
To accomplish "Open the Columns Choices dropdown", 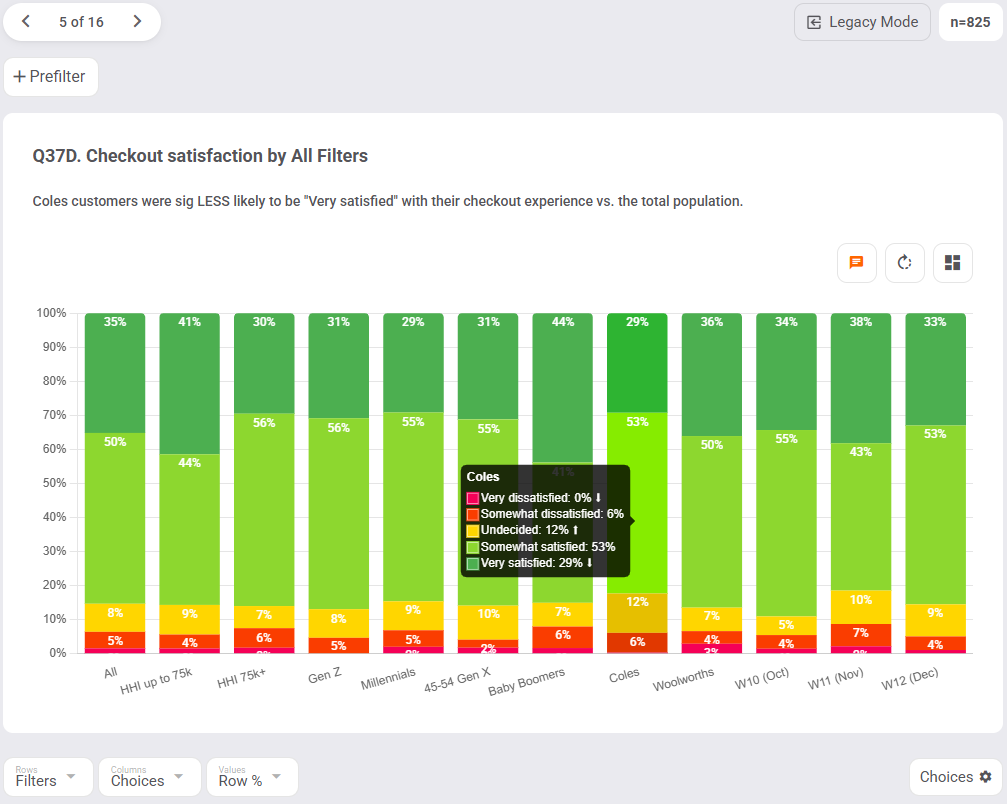I will pos(150,777).
